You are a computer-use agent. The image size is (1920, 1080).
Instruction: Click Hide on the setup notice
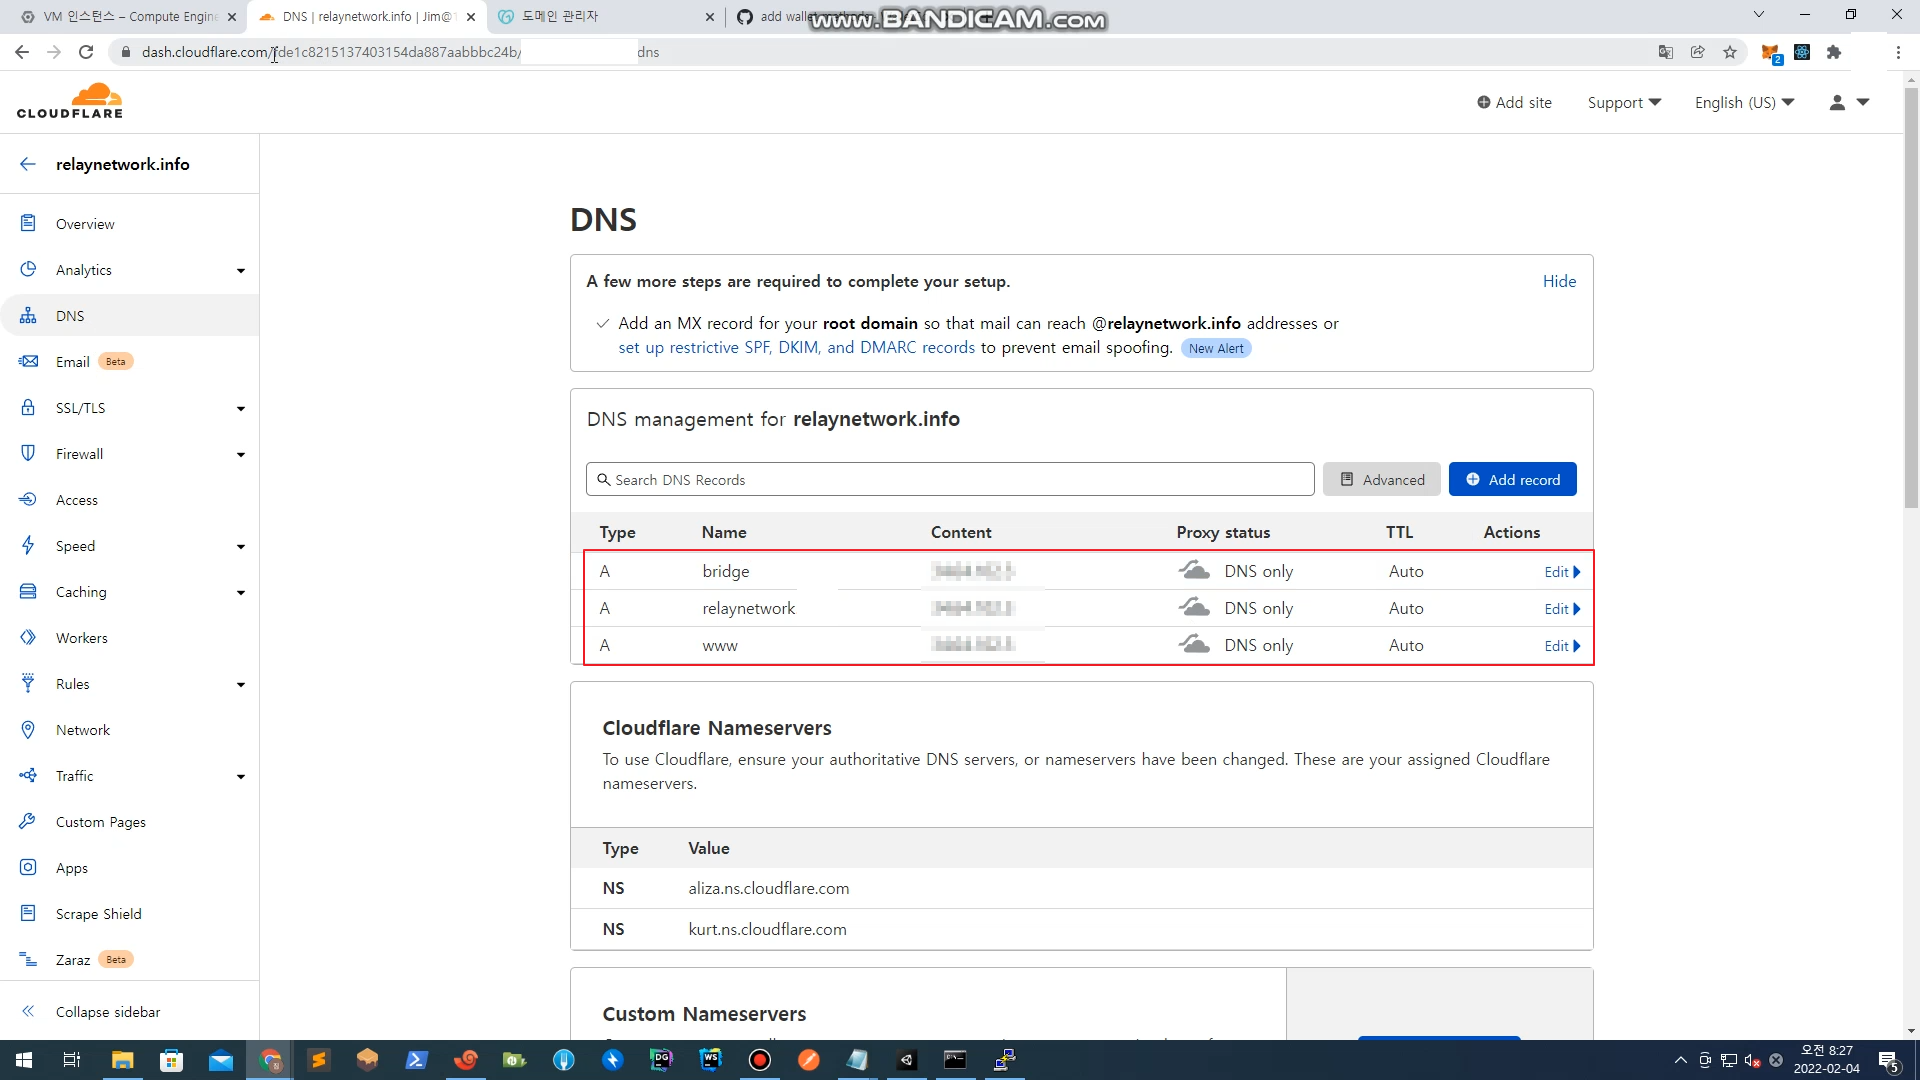click(1559, 281)
